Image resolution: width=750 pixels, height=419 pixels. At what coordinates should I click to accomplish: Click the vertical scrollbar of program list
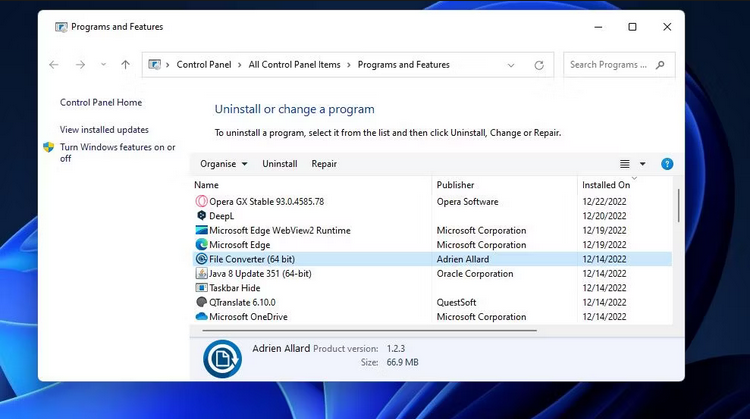click(x=678, y=206)
